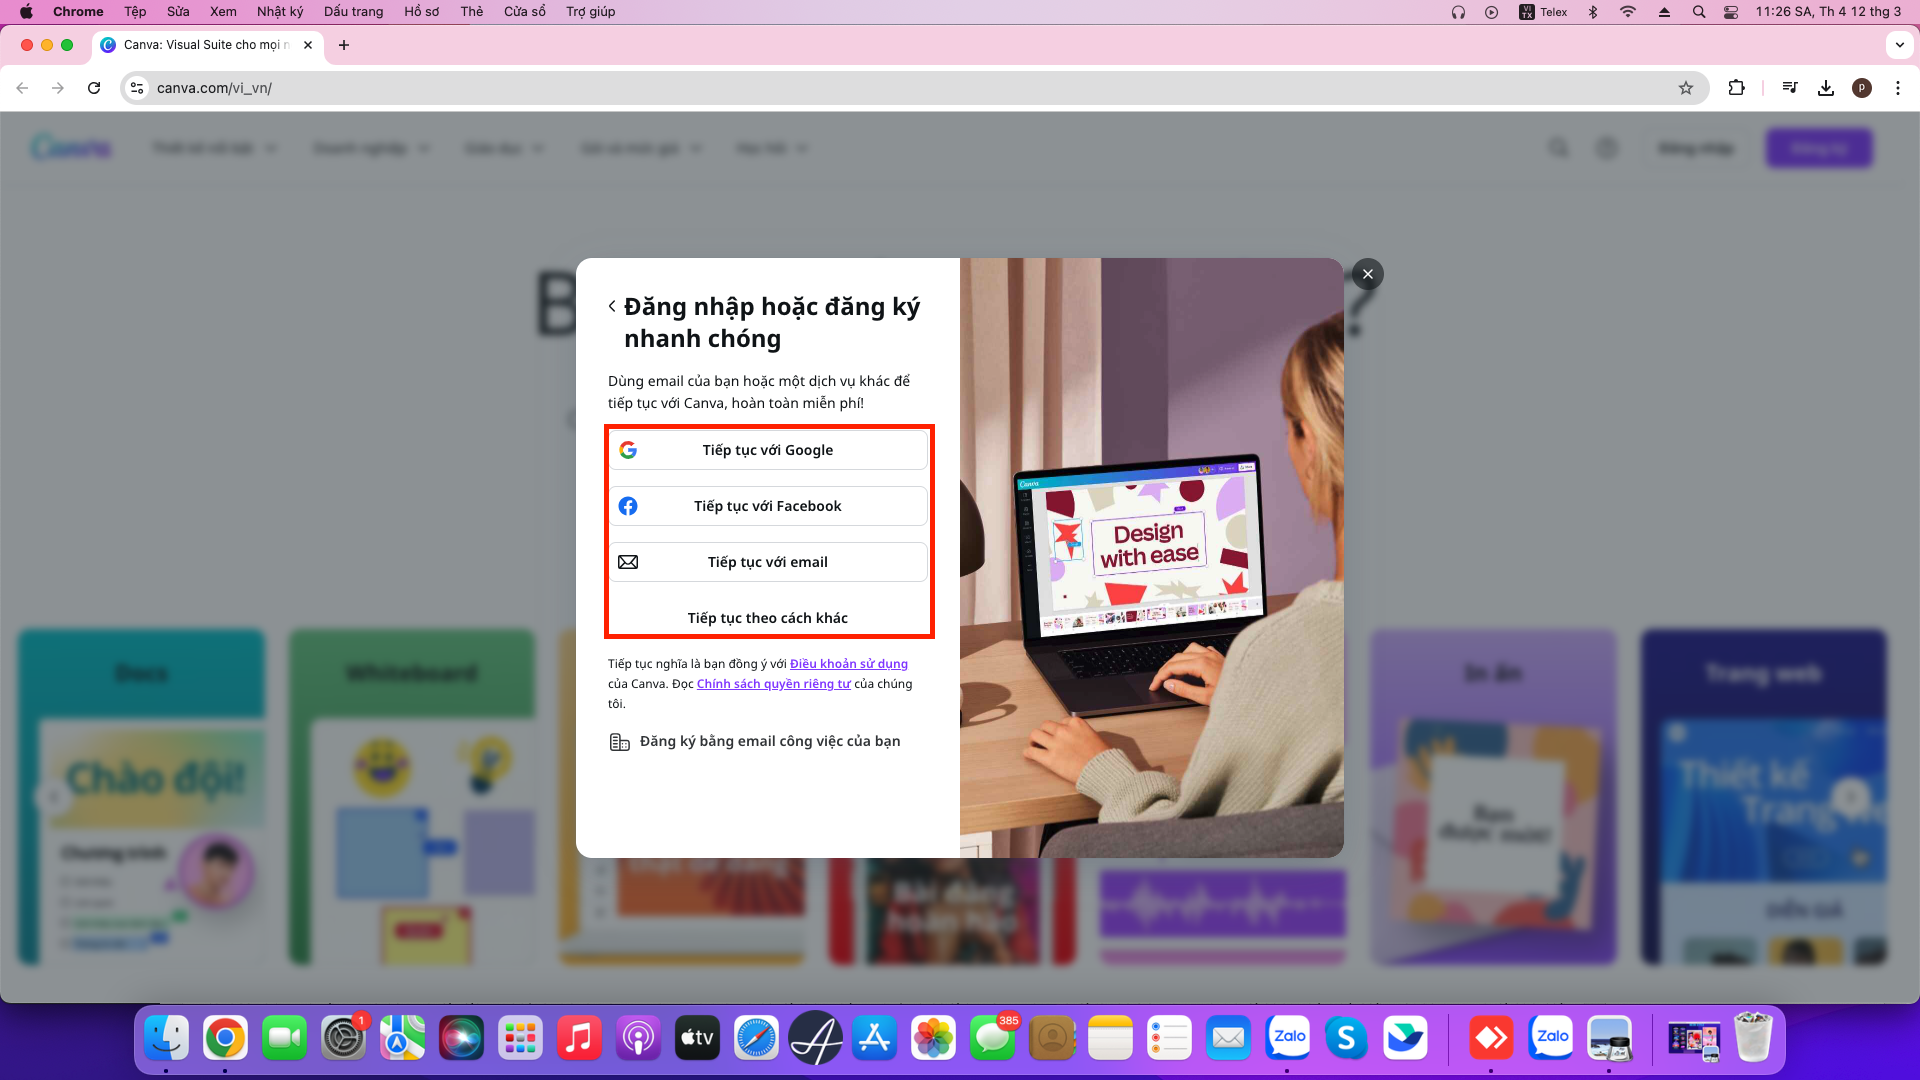Bookmark this page with the star
Screen dimensions: 1920x1080
[1686, 88]
